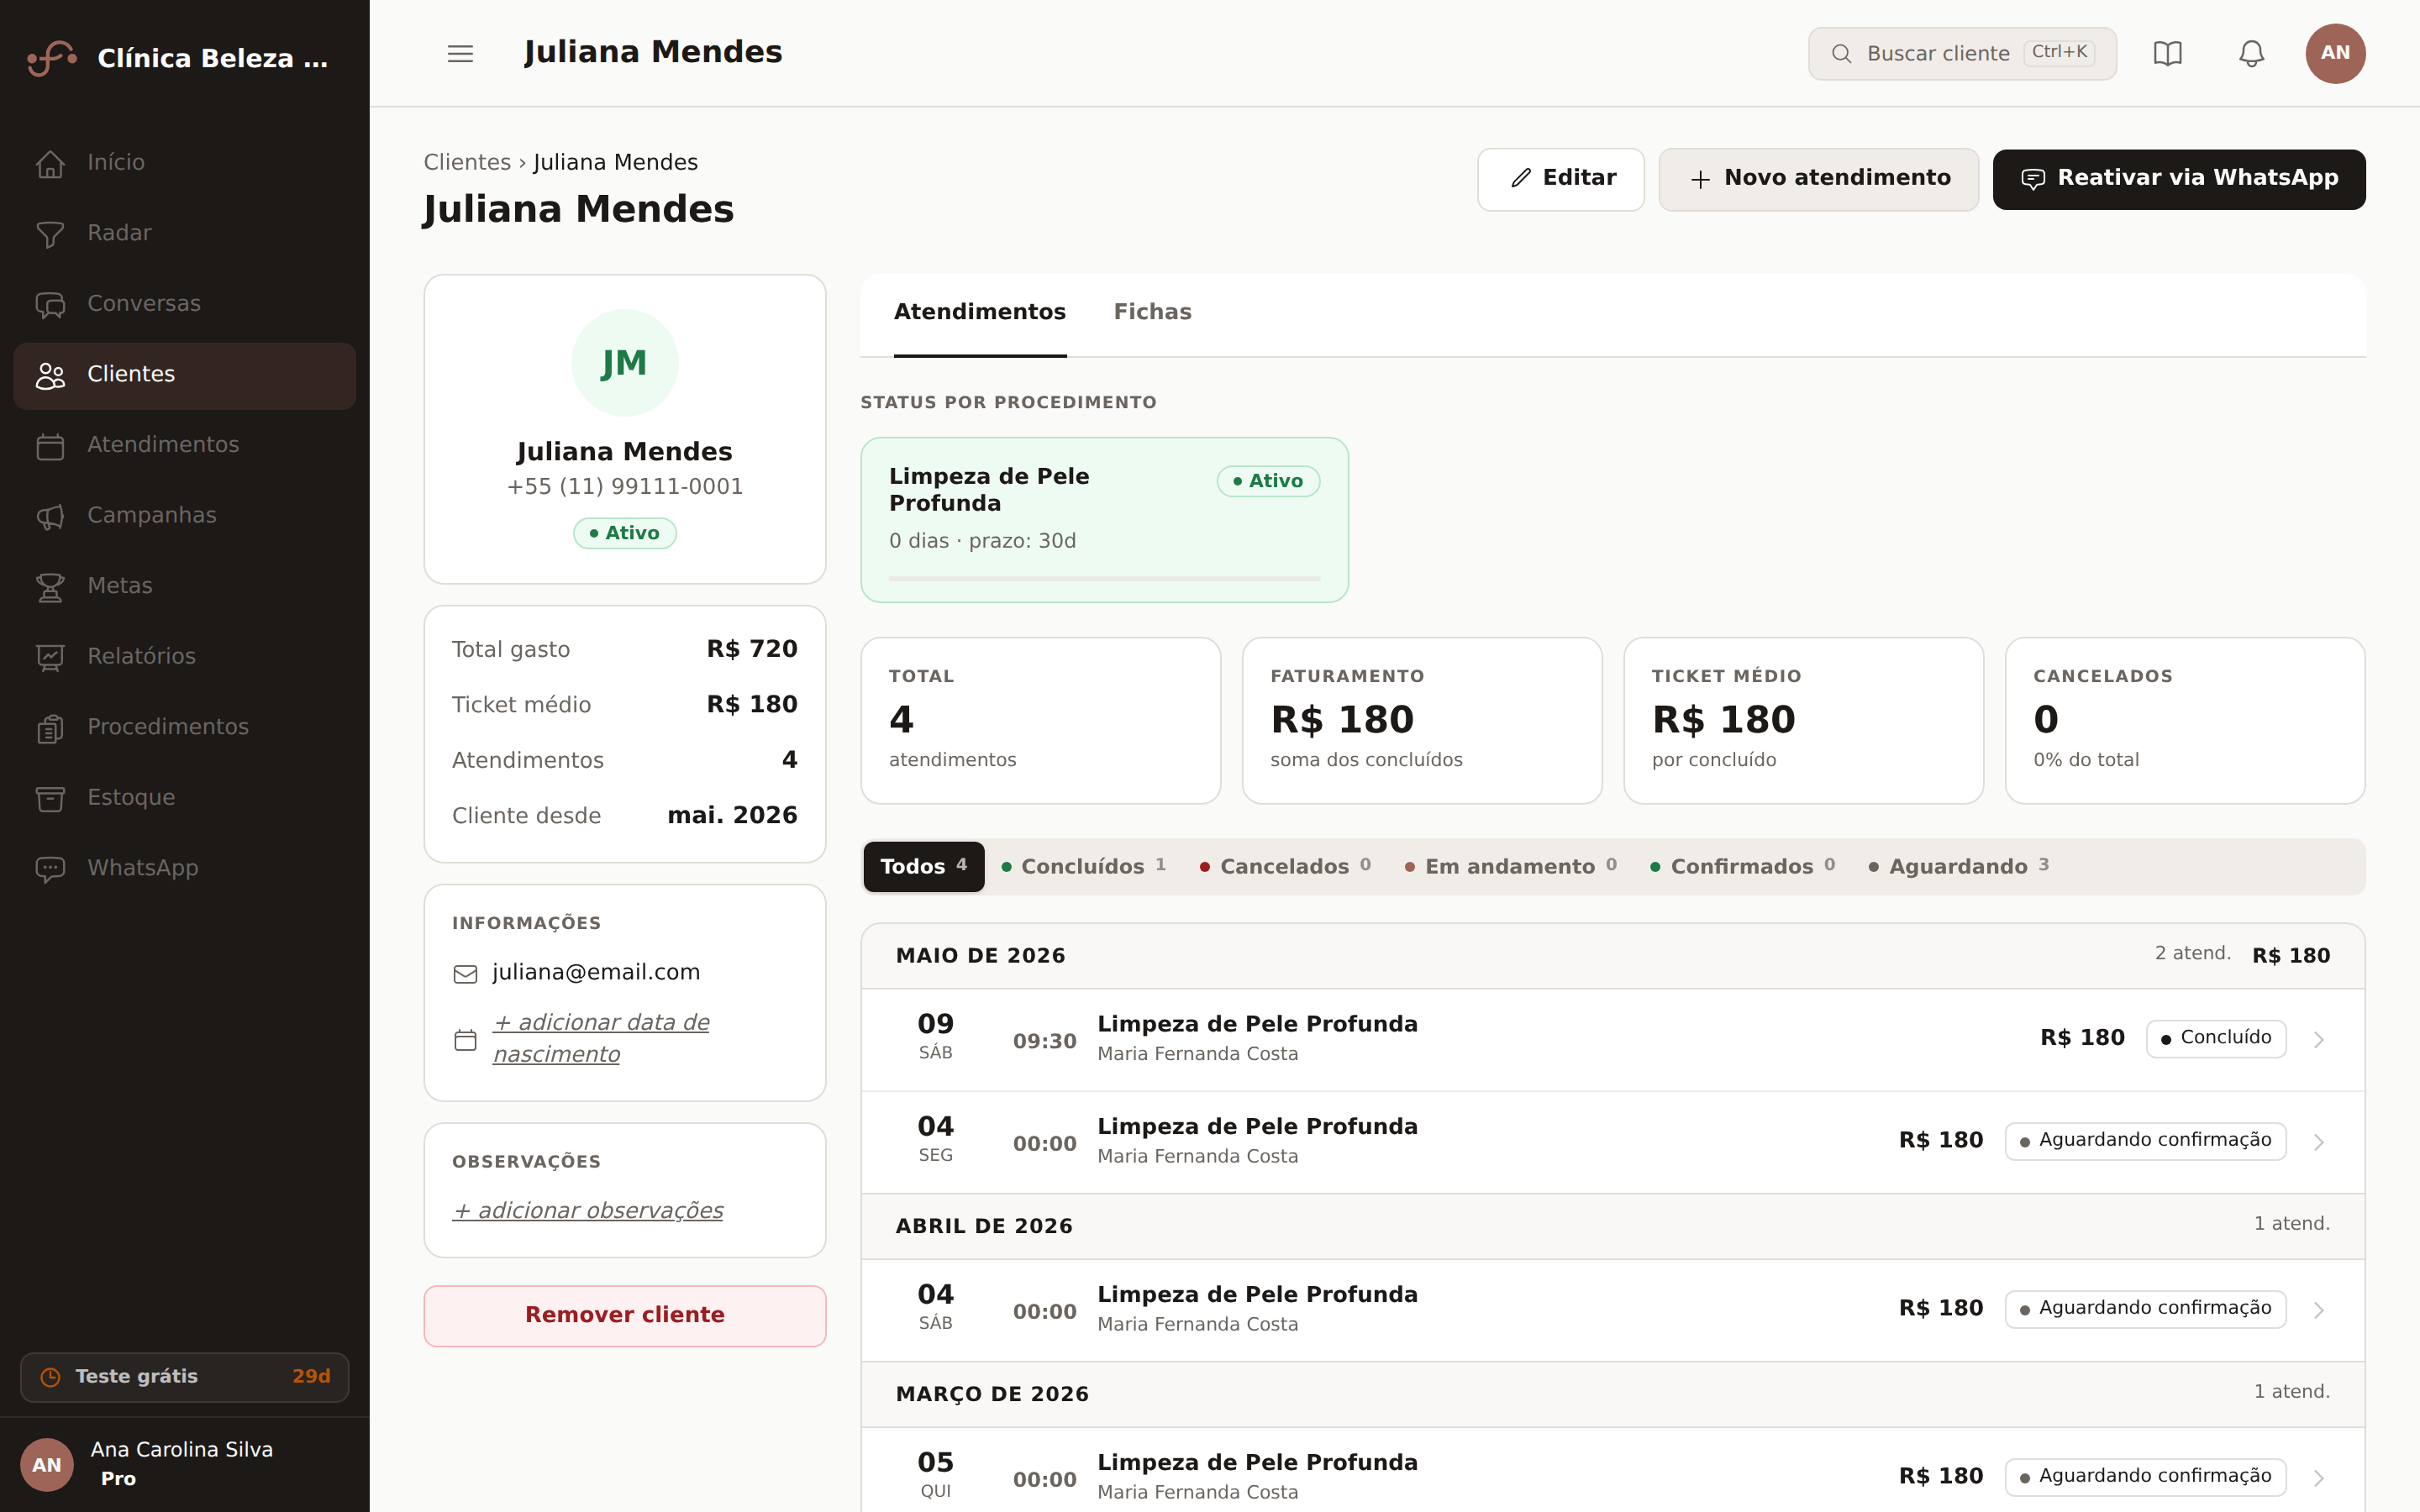Click 04 SEG Aguardando confirmação badge
2420x1512 pixels.
(2145, 1141)
